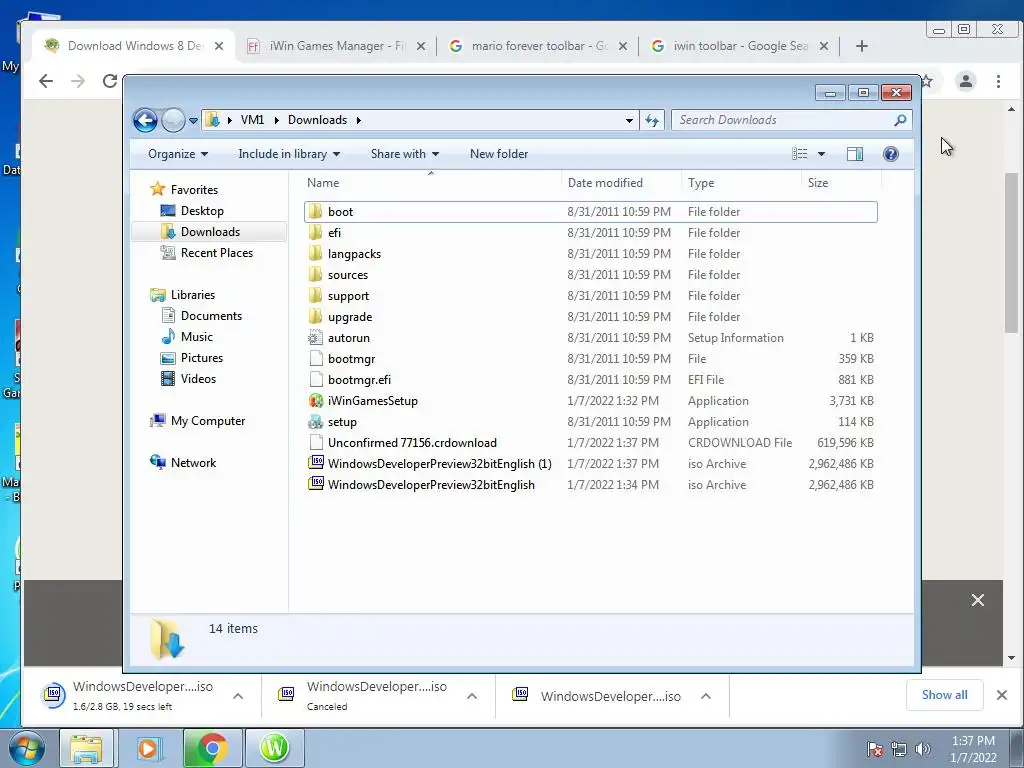Expand options for the third iso download
The image size is (1024, 768).
tap(706, 696)
